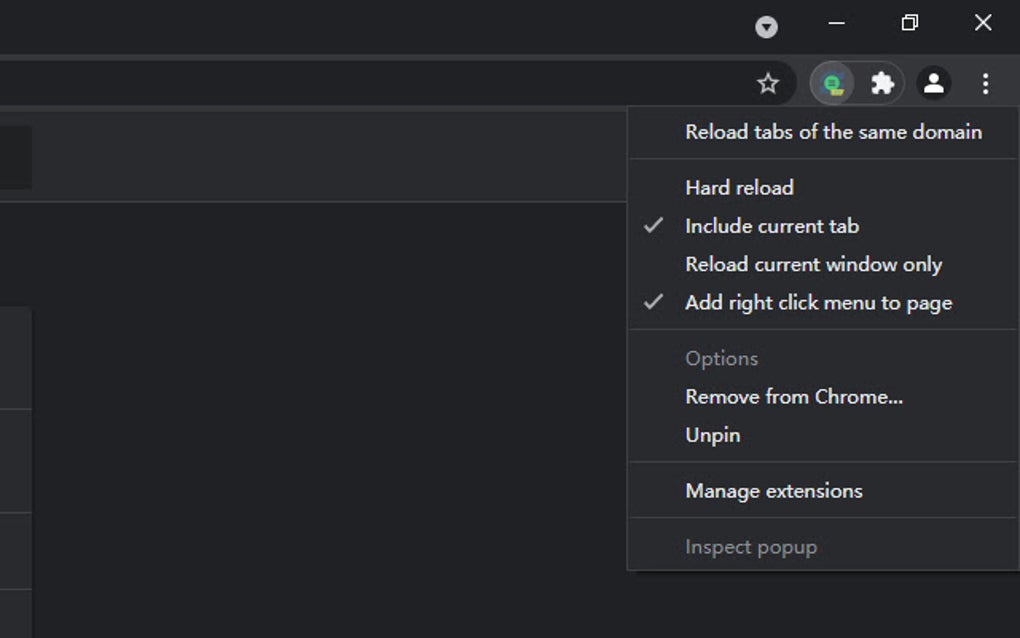This screenshot has height=638, width=1020.
Task: Toggle Include current tab option
Action: (x=771, y=226)
